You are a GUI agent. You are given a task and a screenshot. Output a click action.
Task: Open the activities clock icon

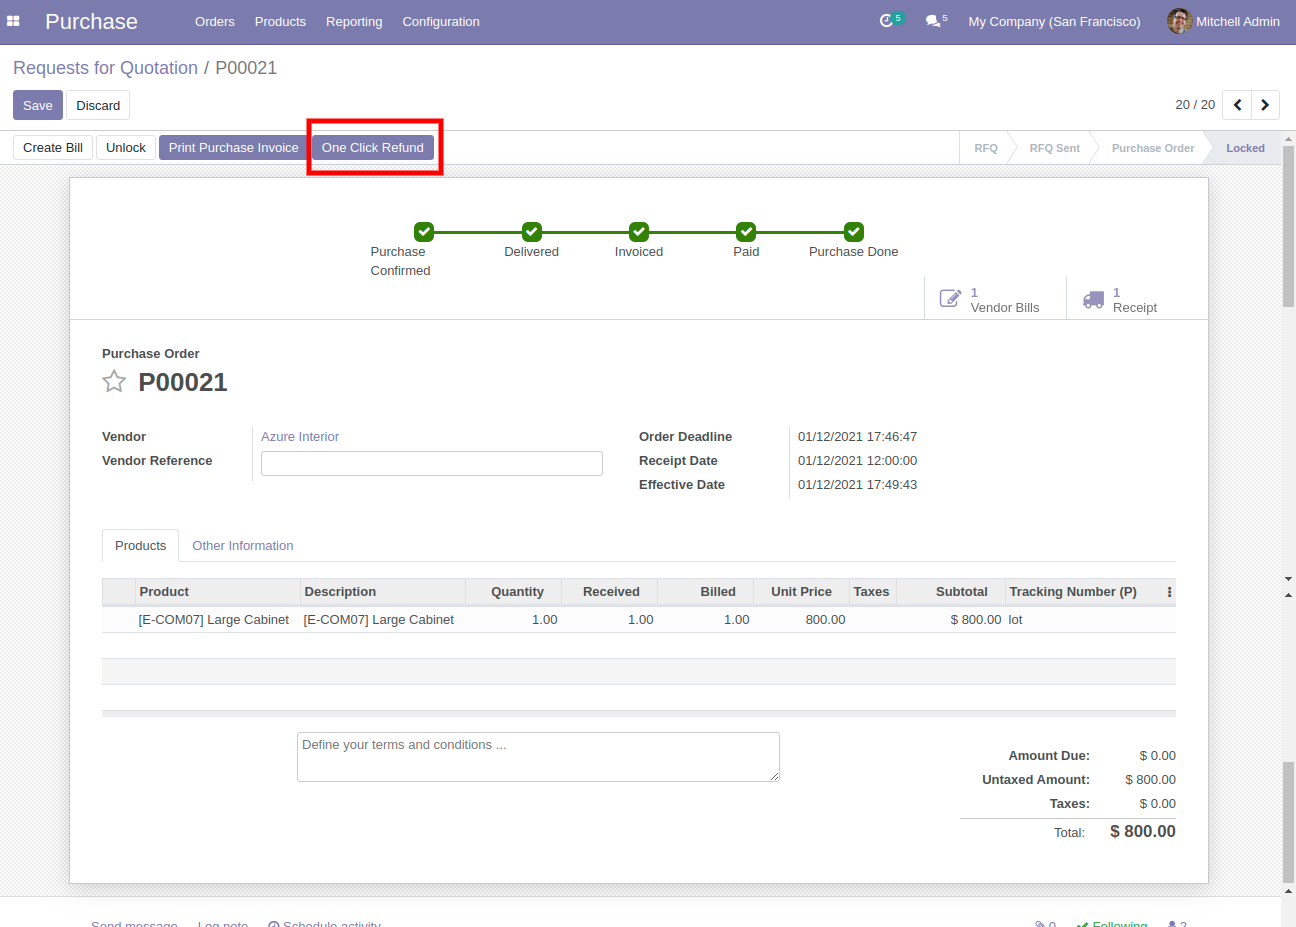coord(886,21)
